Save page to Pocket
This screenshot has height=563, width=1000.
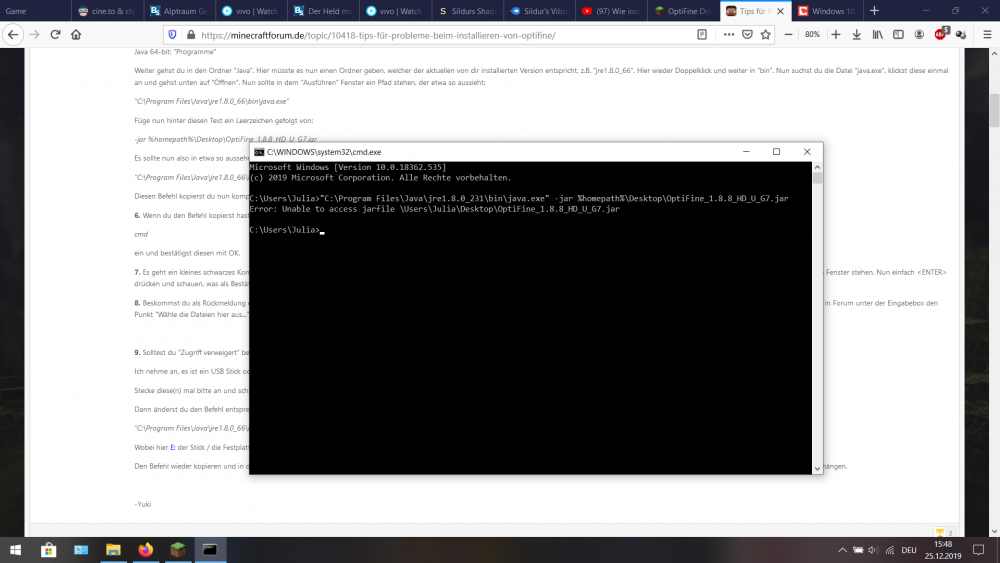coord(747,35)
